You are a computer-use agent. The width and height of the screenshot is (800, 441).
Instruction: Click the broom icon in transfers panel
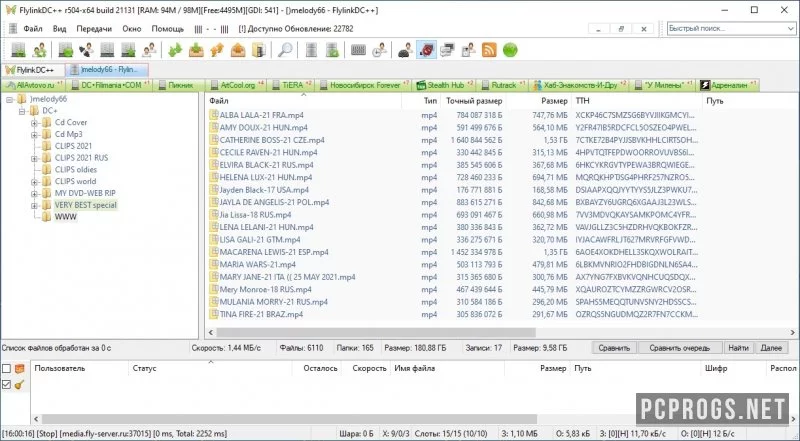[x=19, y=385]
